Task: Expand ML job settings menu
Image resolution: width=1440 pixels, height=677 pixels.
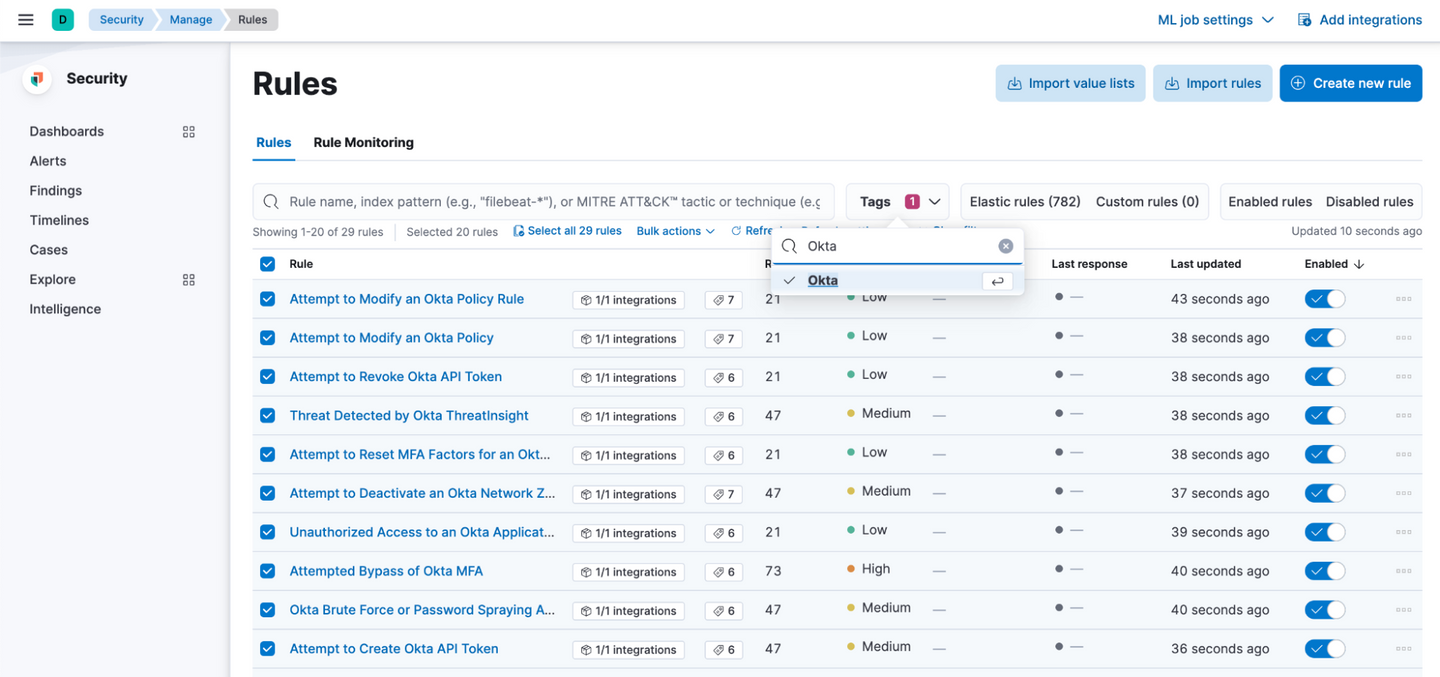Action: [x=1215, y=20]
